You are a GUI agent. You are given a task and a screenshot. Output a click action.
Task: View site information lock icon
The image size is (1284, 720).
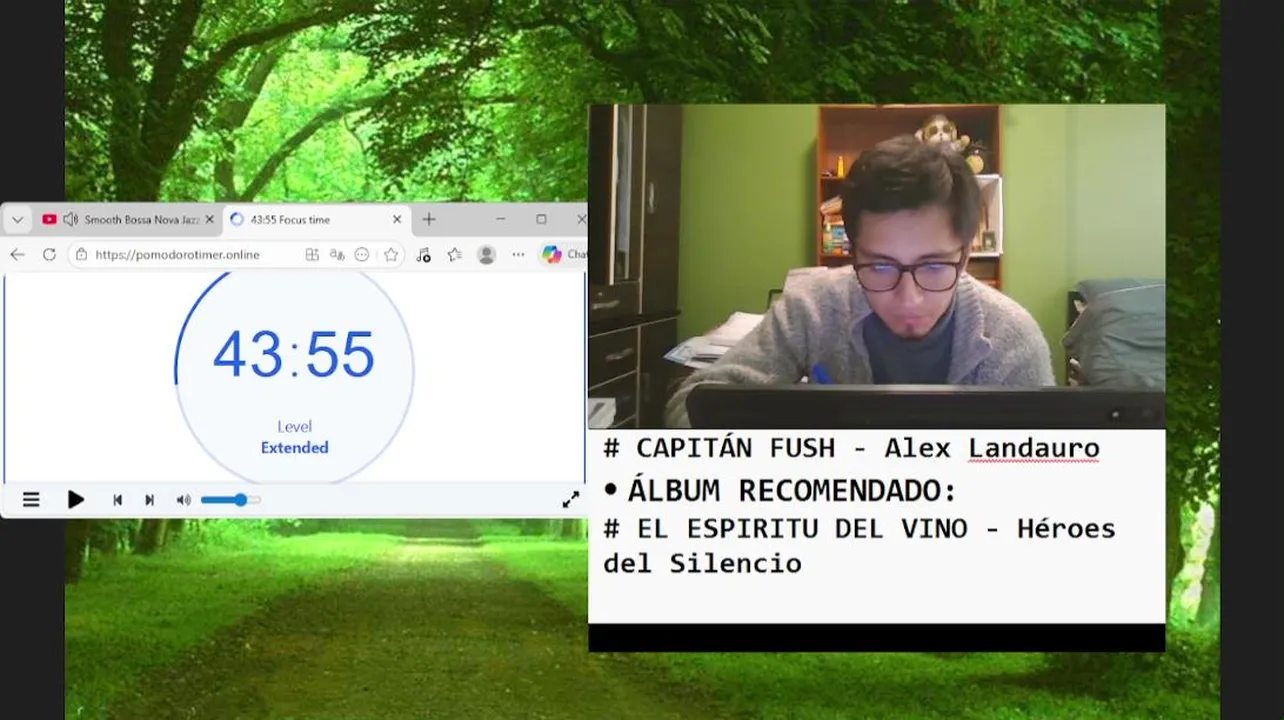pos(82,255)
